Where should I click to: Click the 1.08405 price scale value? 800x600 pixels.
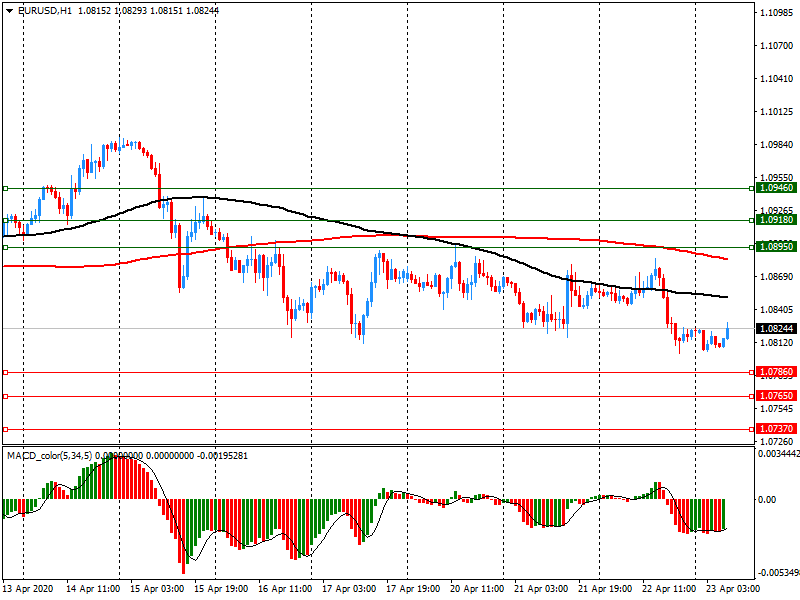coord(777,310)
